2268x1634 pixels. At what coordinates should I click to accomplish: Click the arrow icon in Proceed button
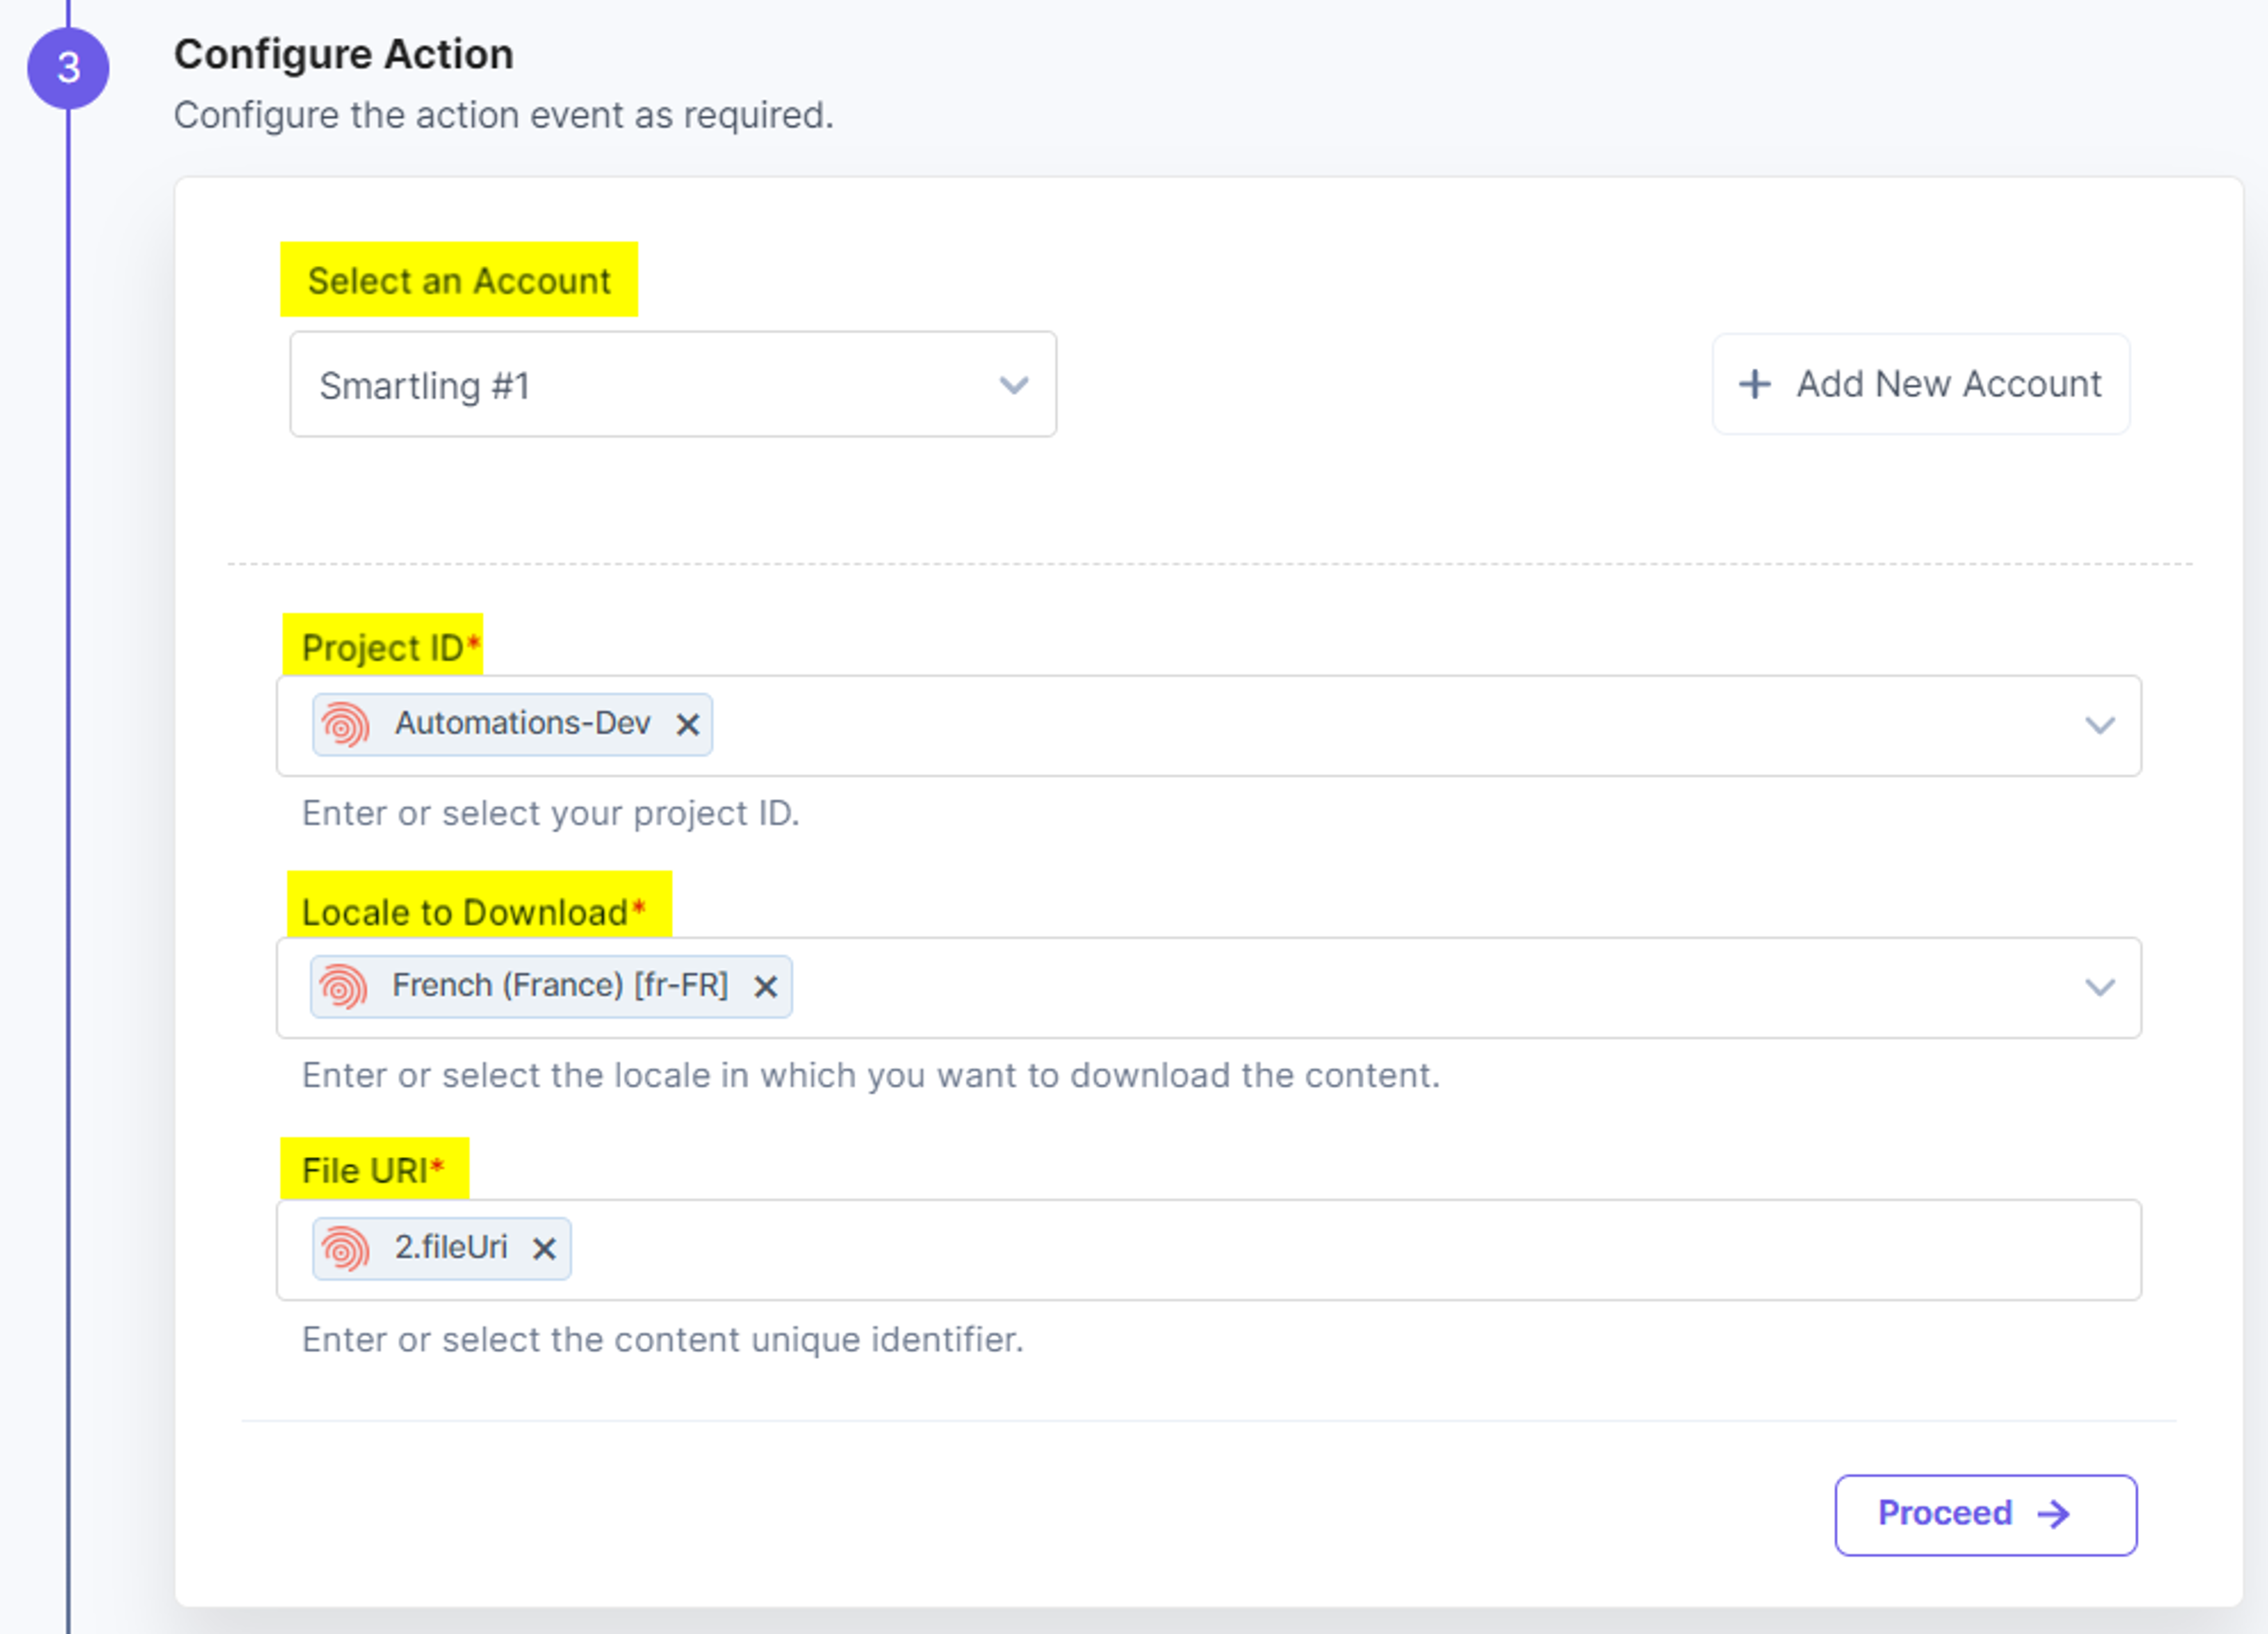2053,1514
